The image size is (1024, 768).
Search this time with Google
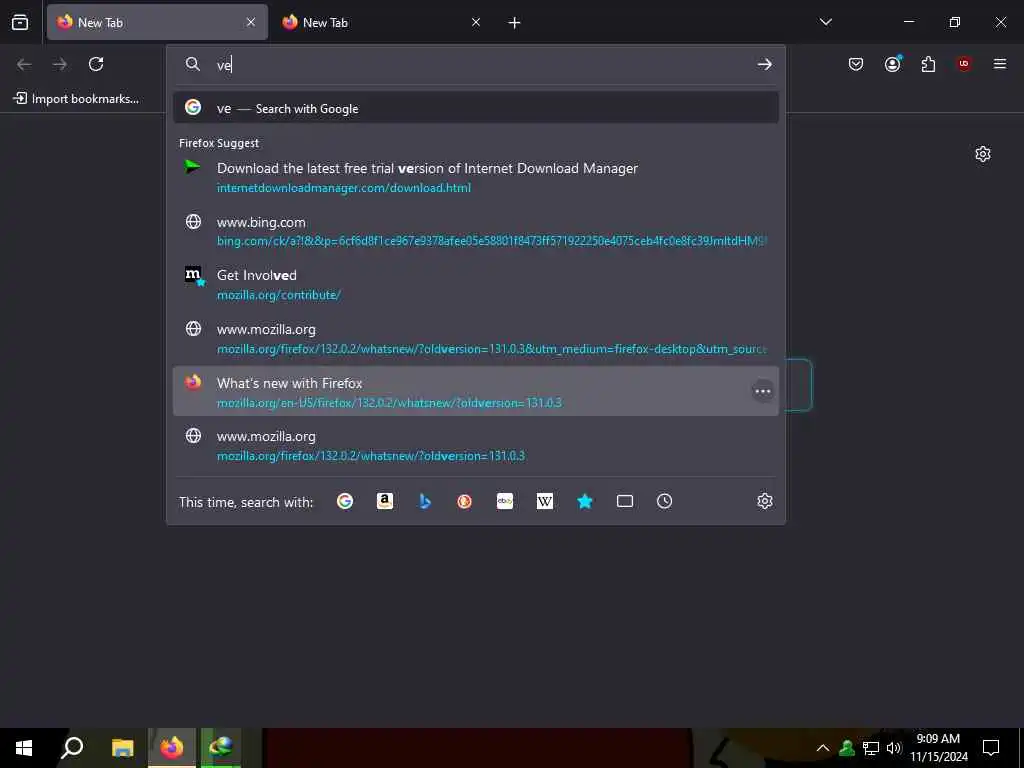(x=345, y=501)
